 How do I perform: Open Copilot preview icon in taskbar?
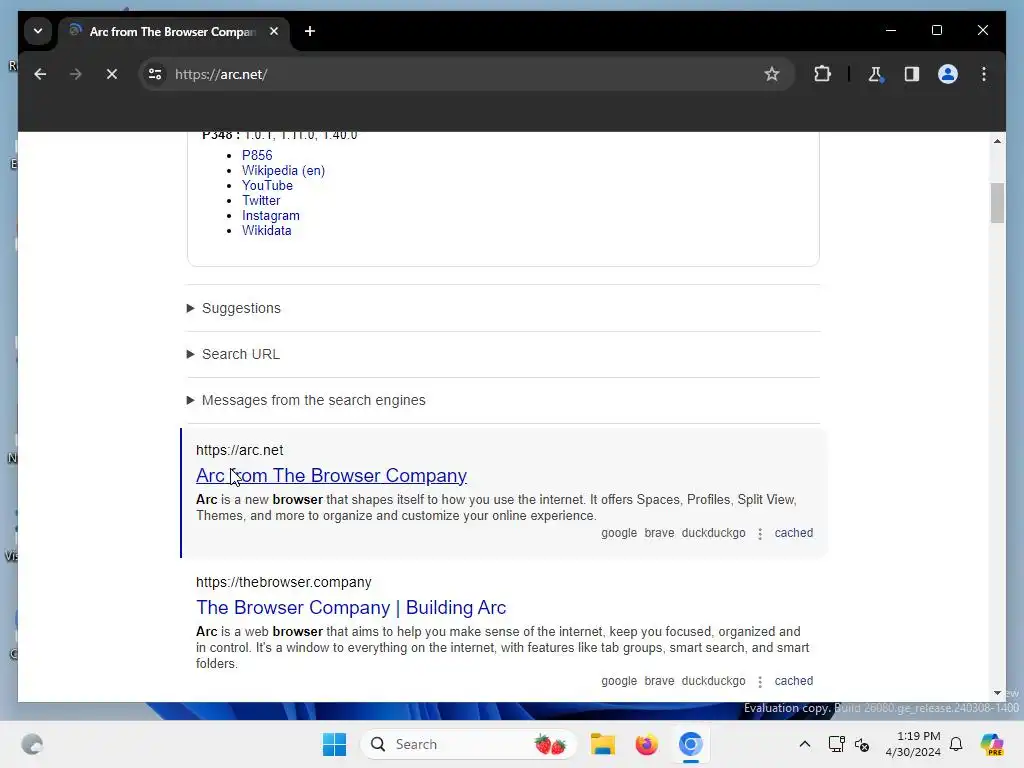992,744
